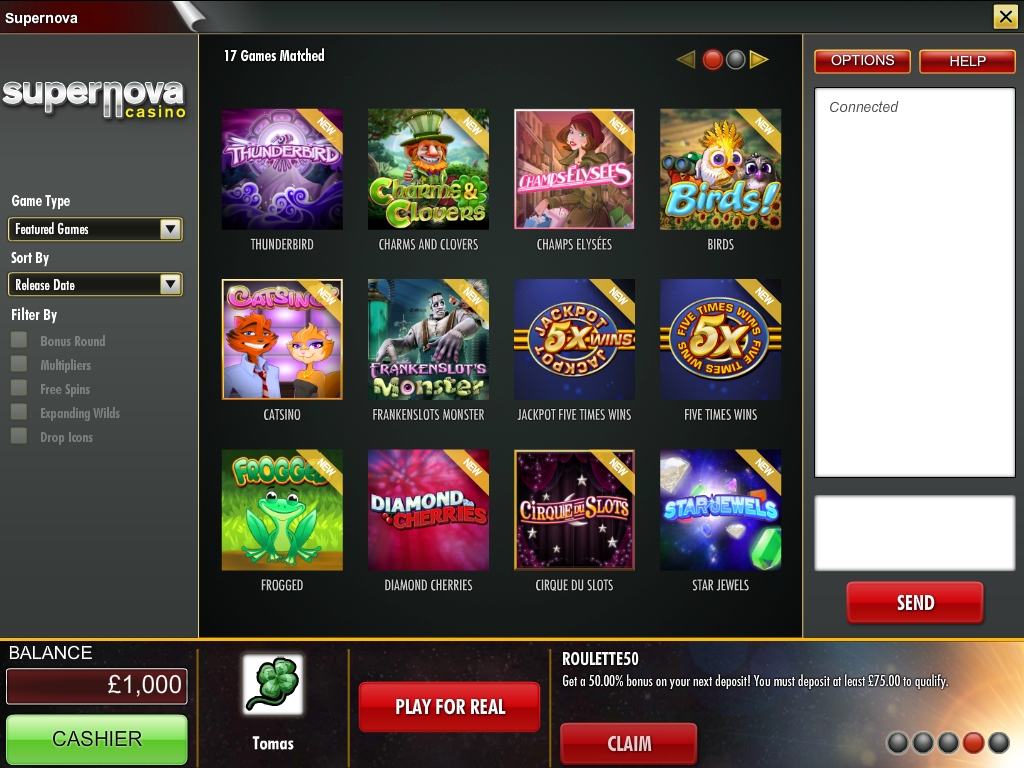Open the Thunderbird game icon
This screenshot has height=768, width=1024.
(282, 169)
